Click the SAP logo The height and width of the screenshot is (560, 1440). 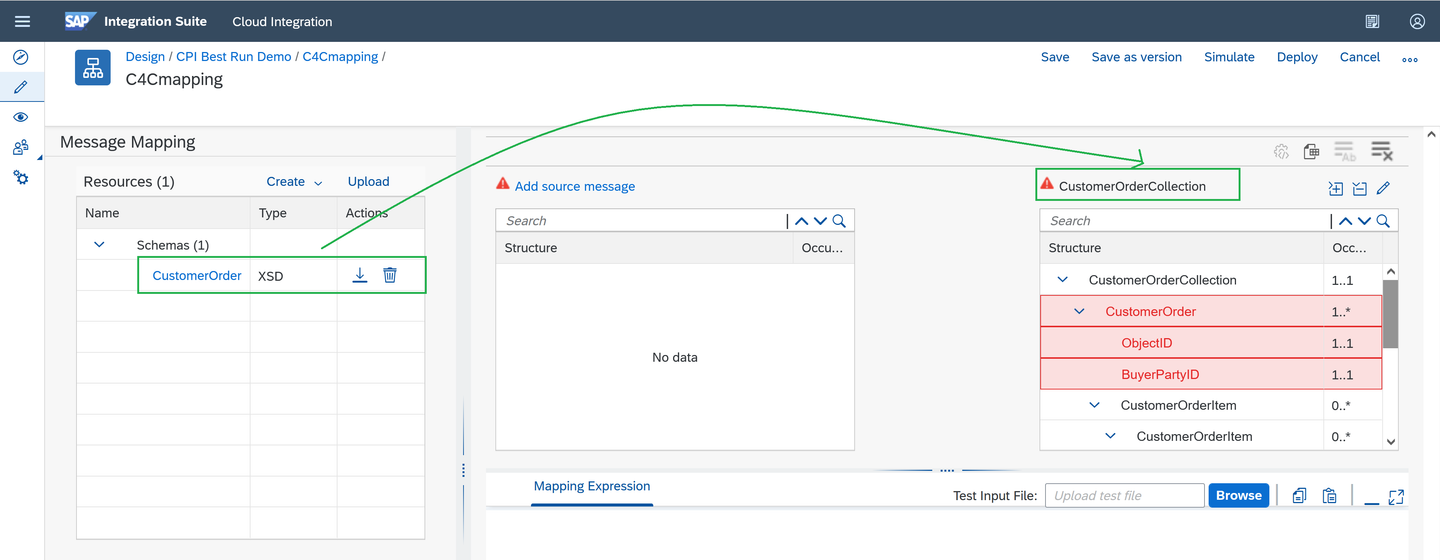(80, 21)
